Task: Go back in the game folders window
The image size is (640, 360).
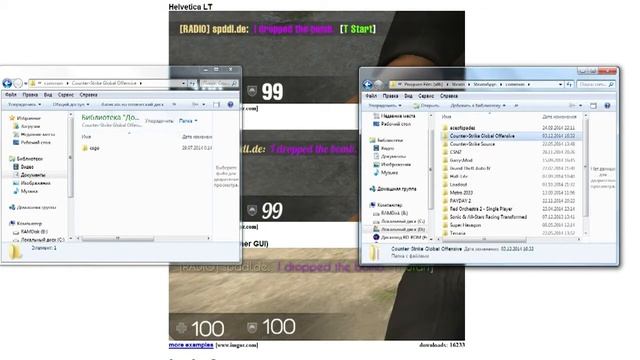Action: 367,84
